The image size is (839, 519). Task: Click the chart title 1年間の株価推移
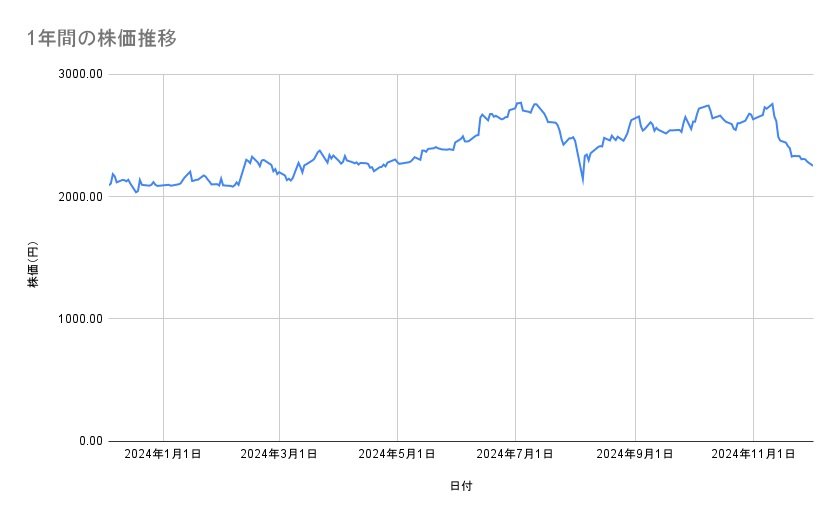pos(103,38)
